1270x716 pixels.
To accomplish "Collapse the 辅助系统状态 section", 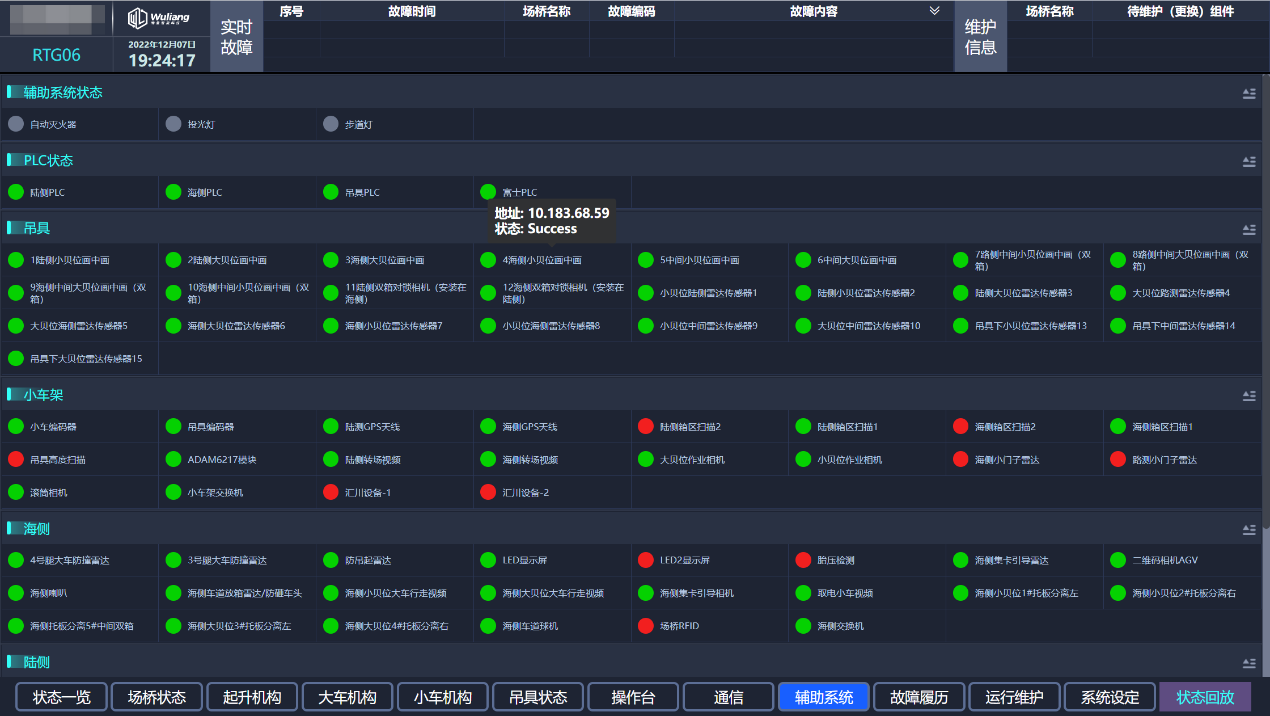I will 1249,93.
